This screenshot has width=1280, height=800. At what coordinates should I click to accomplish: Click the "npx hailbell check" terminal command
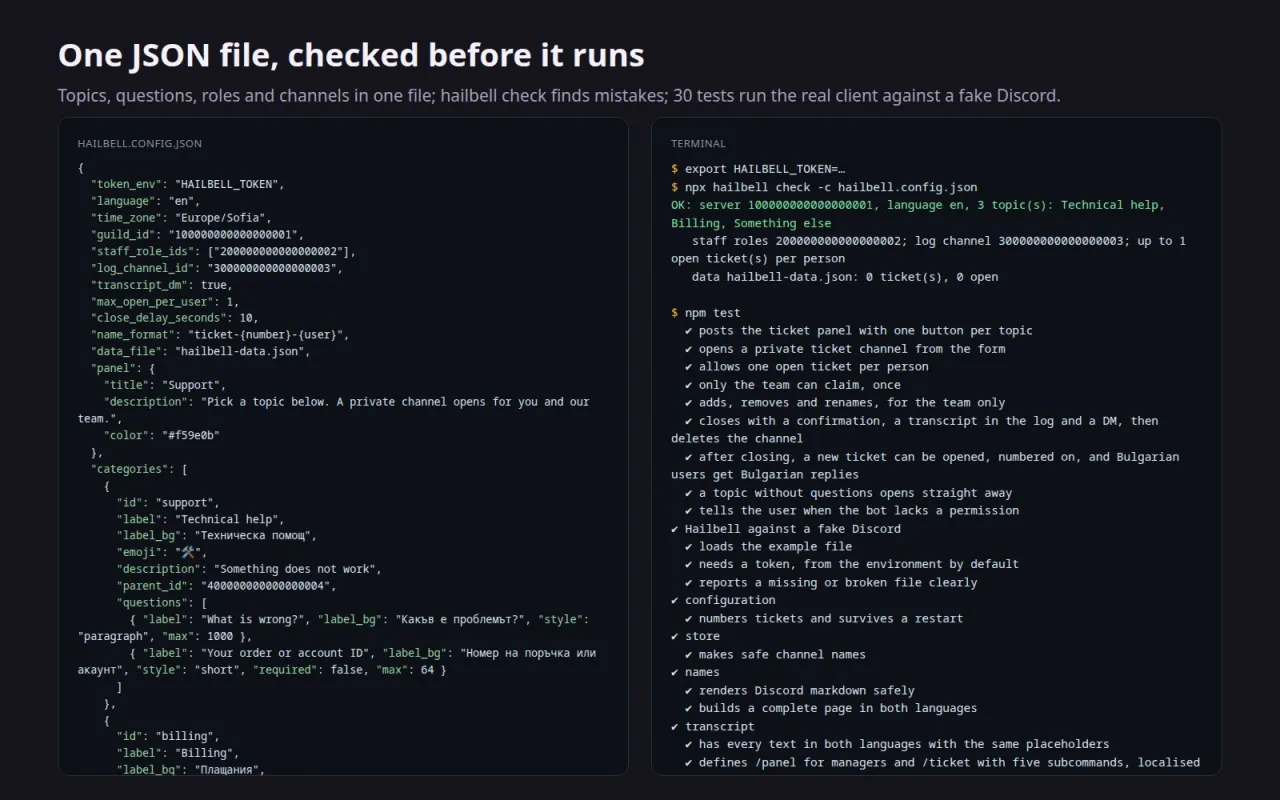tap(831, 187)
